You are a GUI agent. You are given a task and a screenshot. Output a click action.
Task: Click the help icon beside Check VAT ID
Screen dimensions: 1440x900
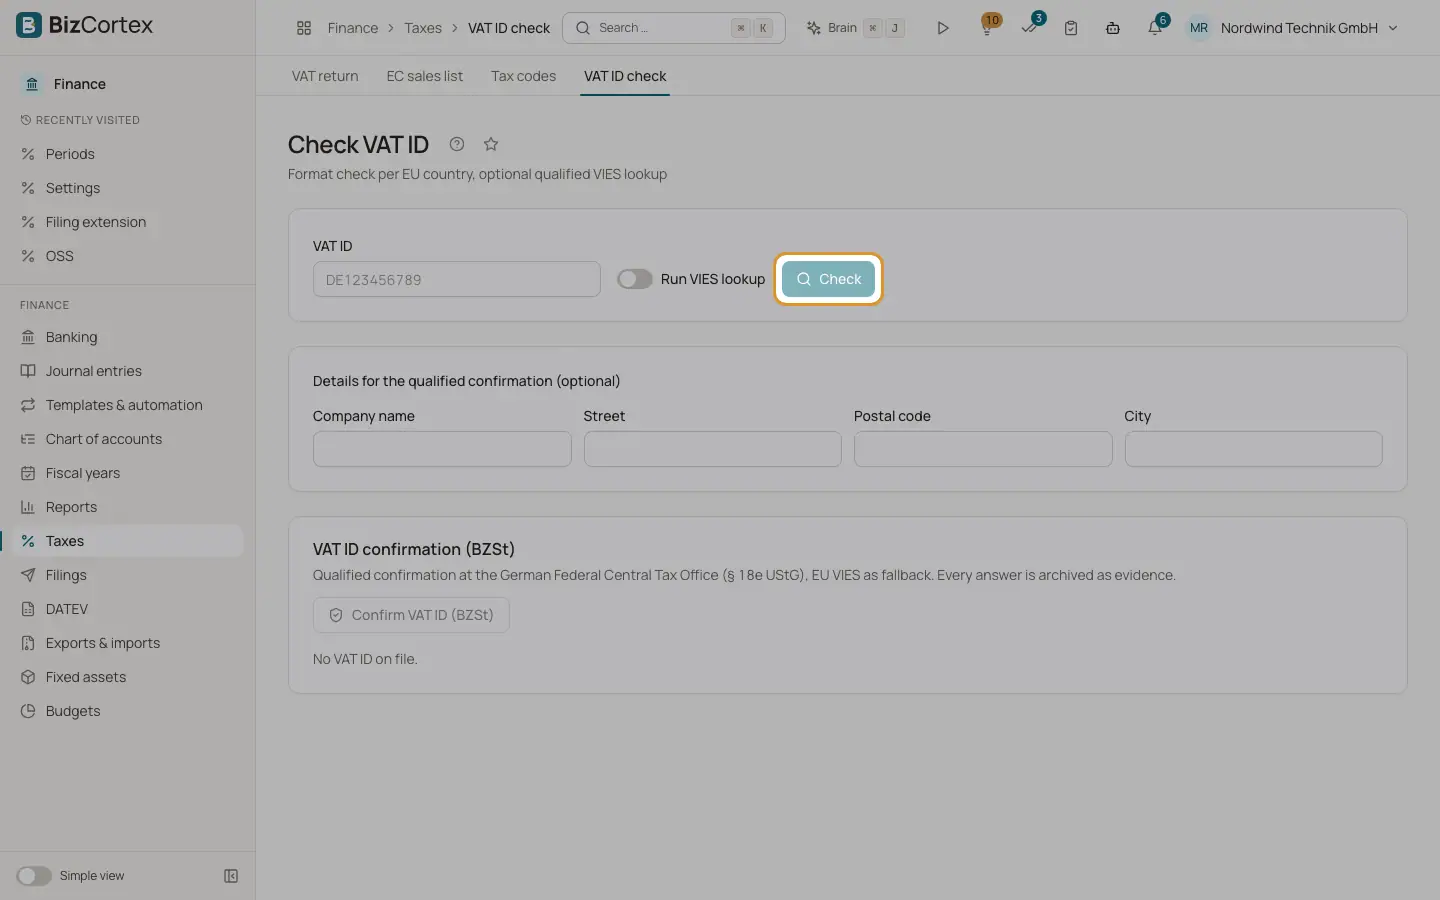click(457, 144)
